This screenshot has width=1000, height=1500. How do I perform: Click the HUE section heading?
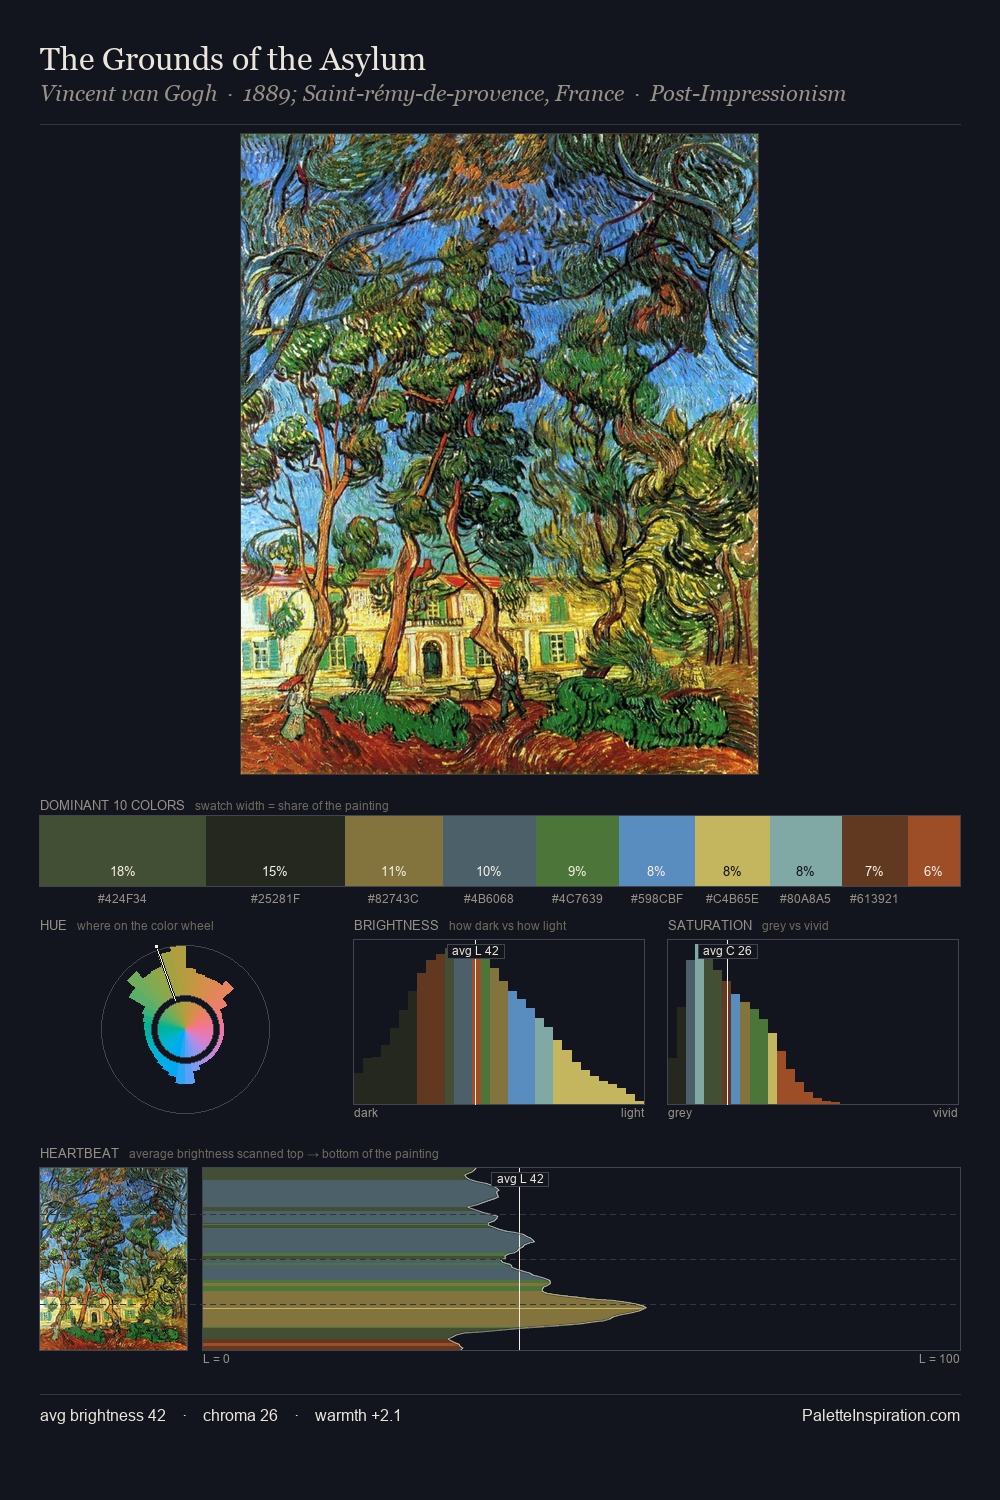[53, 925]
